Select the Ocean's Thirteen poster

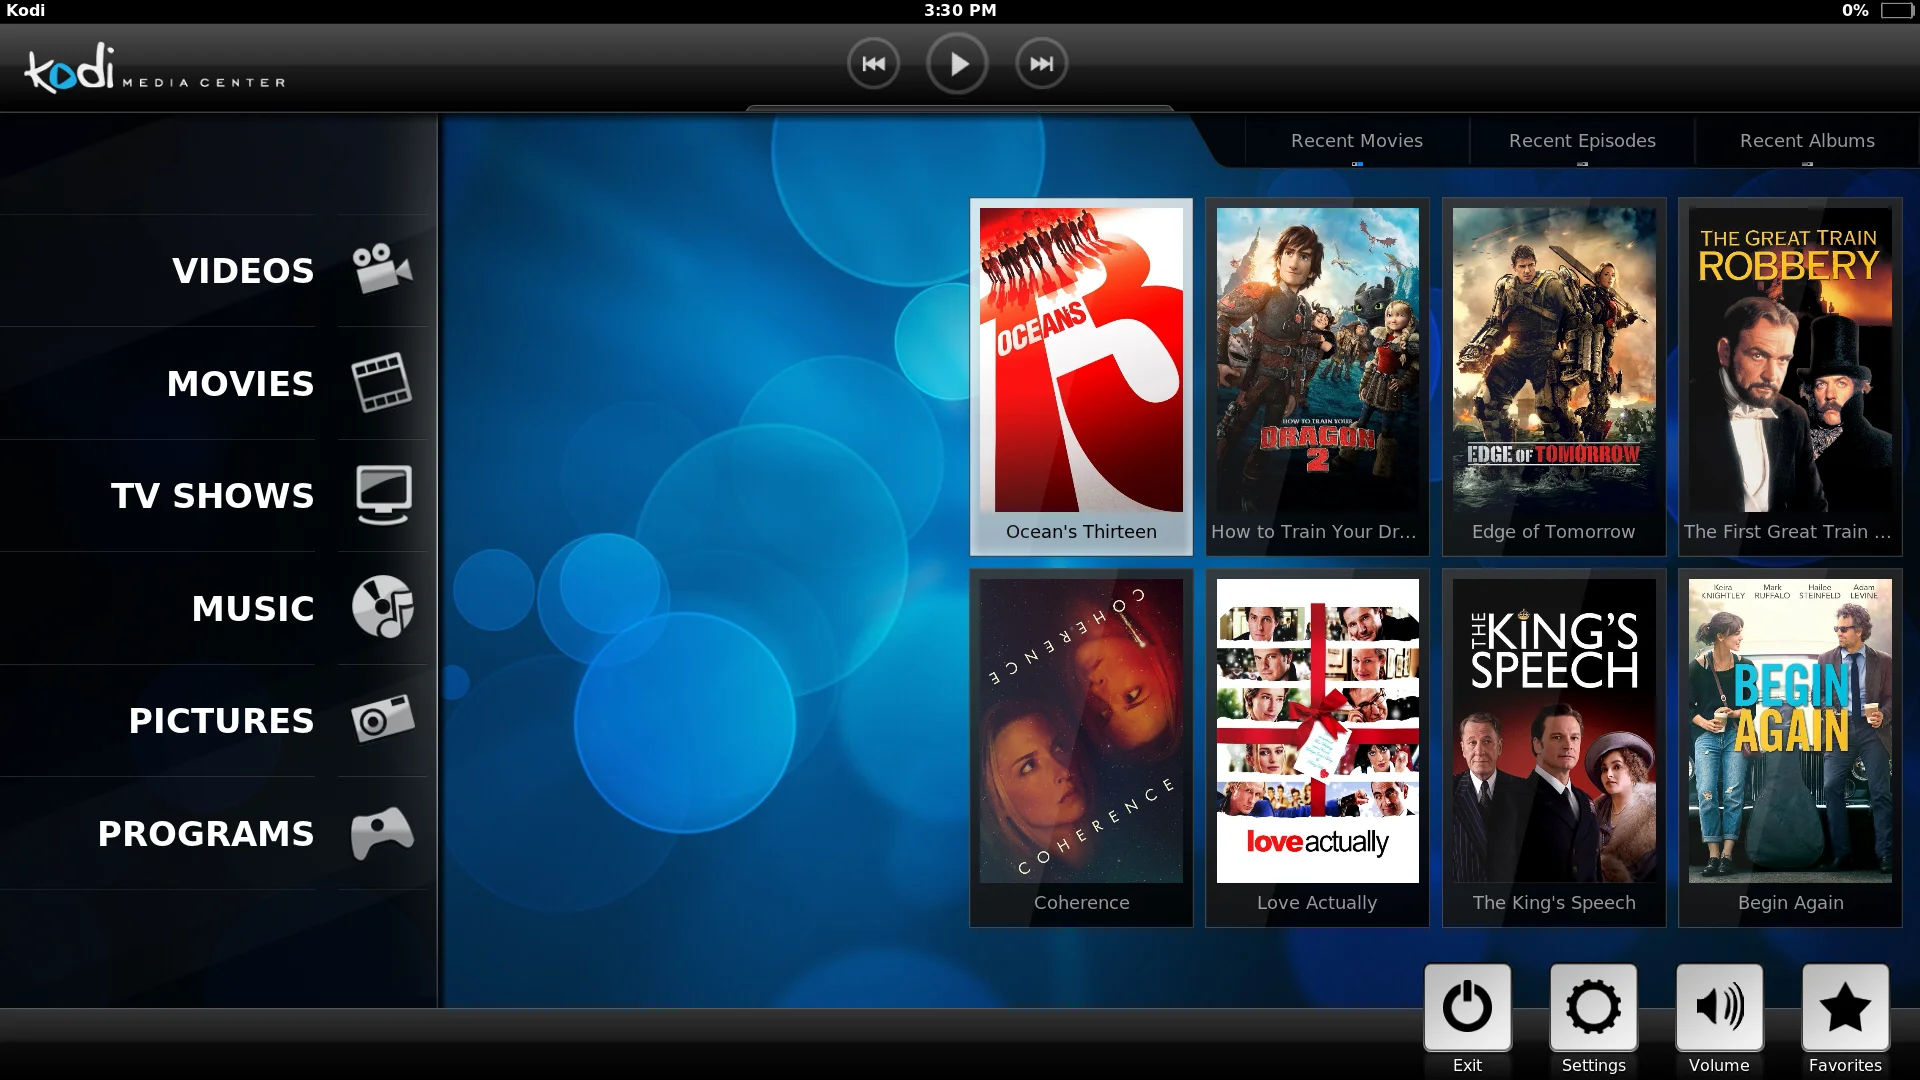tap(1081, 361)
